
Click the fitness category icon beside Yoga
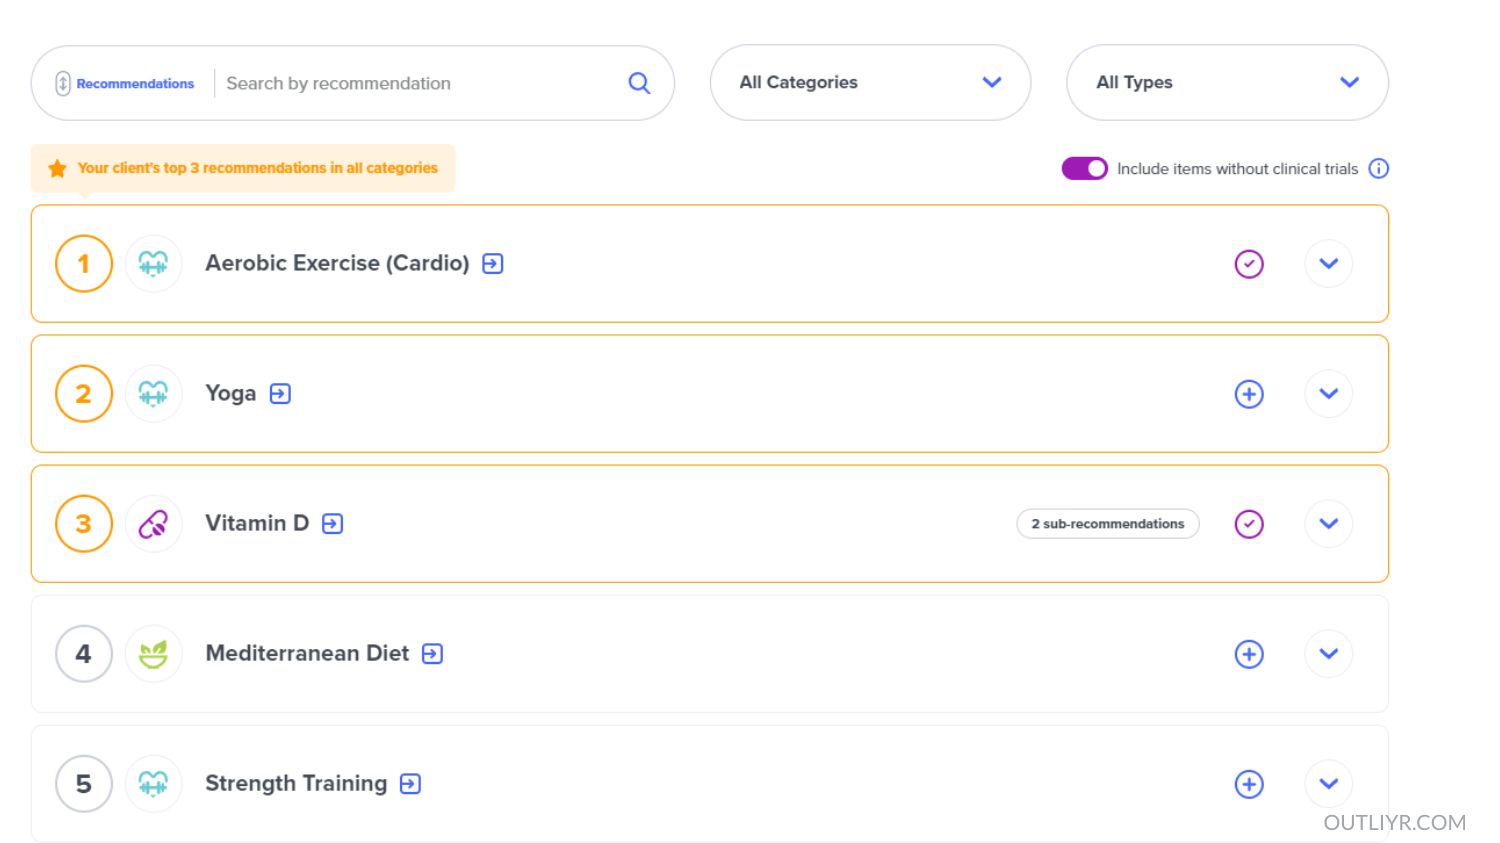tap(153, 393)
